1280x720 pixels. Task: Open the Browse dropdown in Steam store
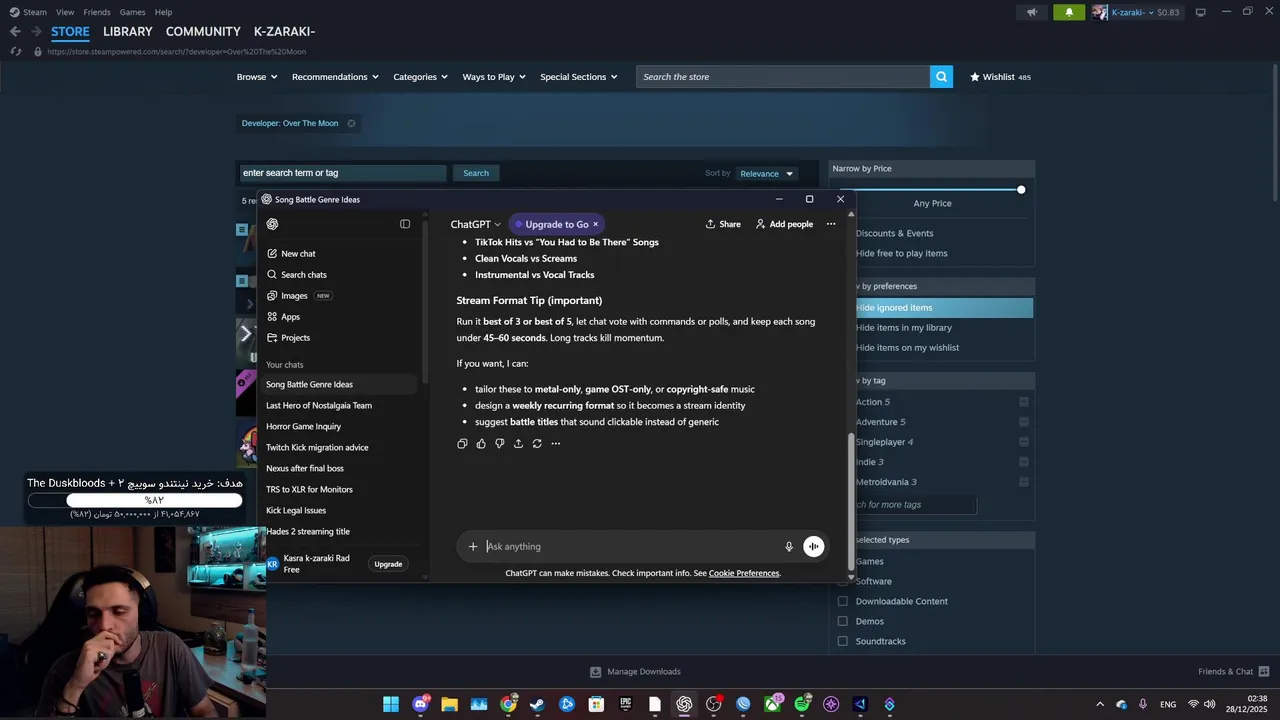pos(256,77)
